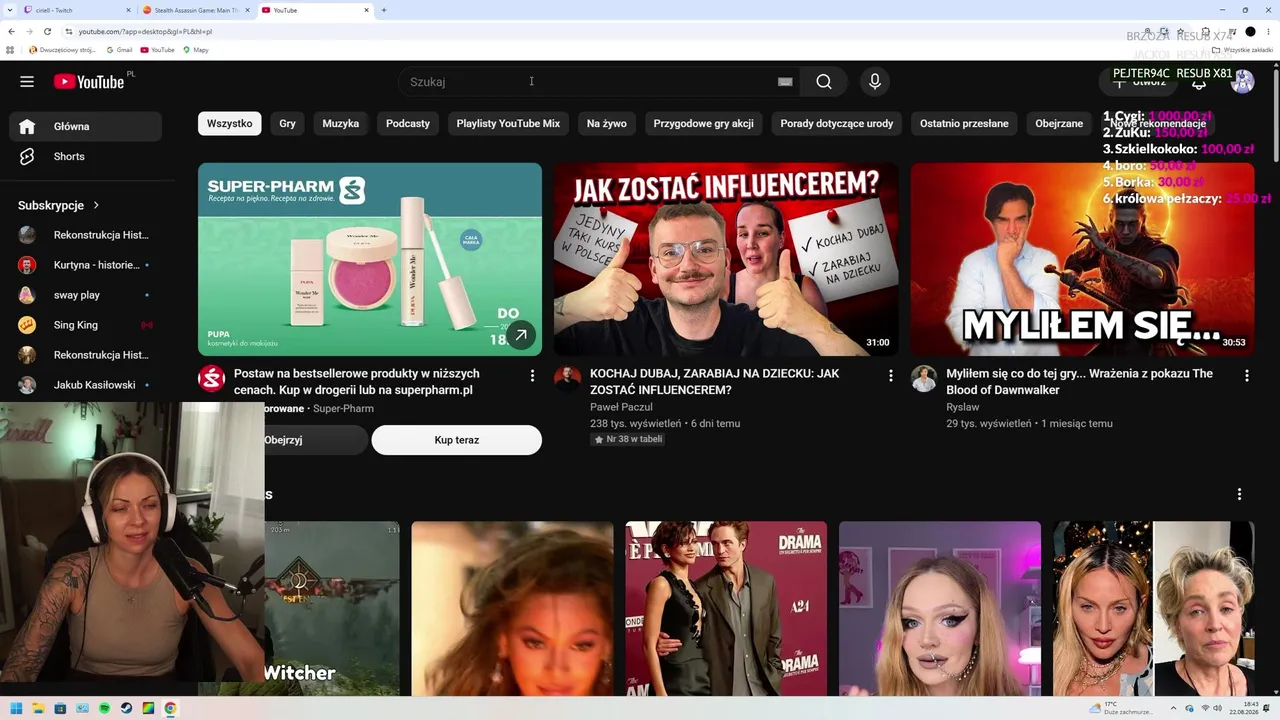Select the Na żywo filter chip
The height and width of the screenshot is (720, 1280).
pos(607,123)
